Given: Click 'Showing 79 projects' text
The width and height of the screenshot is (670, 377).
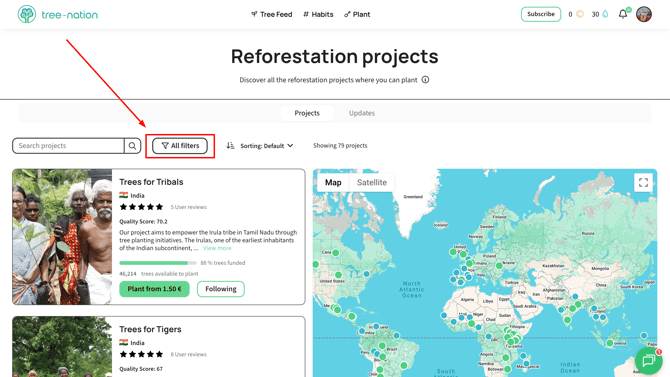Looking at the screenshot, I should (340, 146).
